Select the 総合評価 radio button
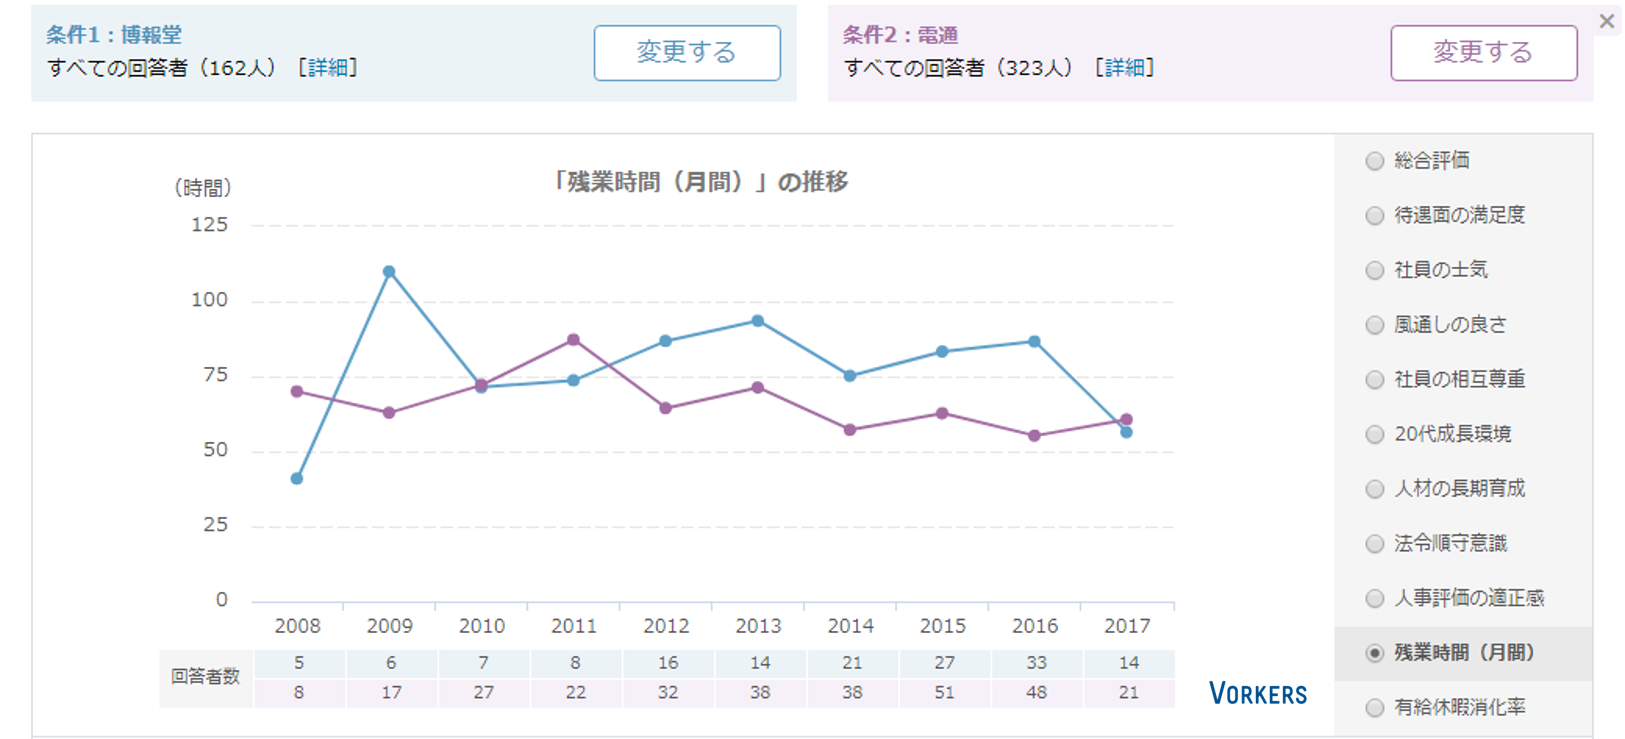1625x739 pixels. 1375,161
